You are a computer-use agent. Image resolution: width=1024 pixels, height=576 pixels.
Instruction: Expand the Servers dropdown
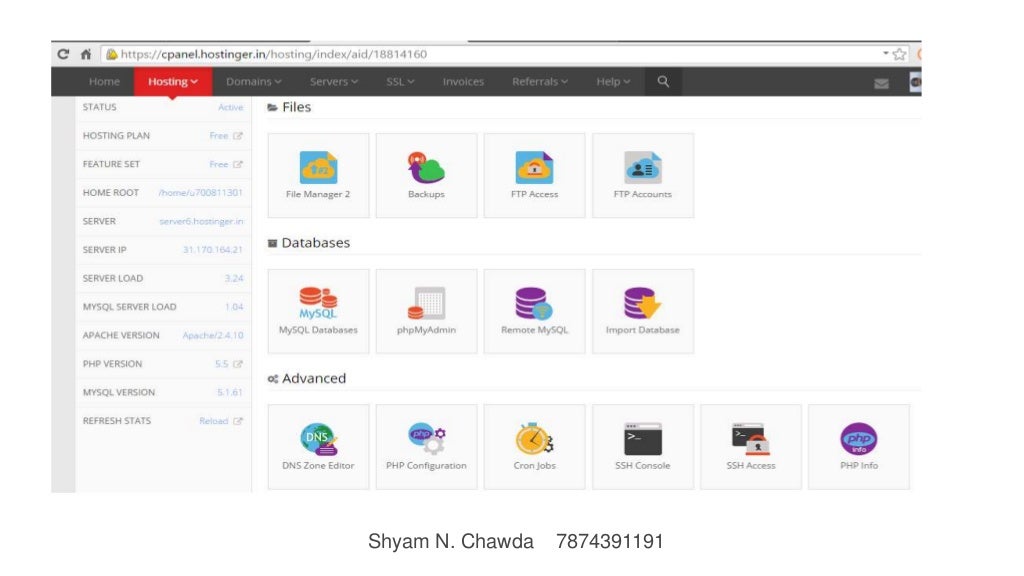[334, 82]
